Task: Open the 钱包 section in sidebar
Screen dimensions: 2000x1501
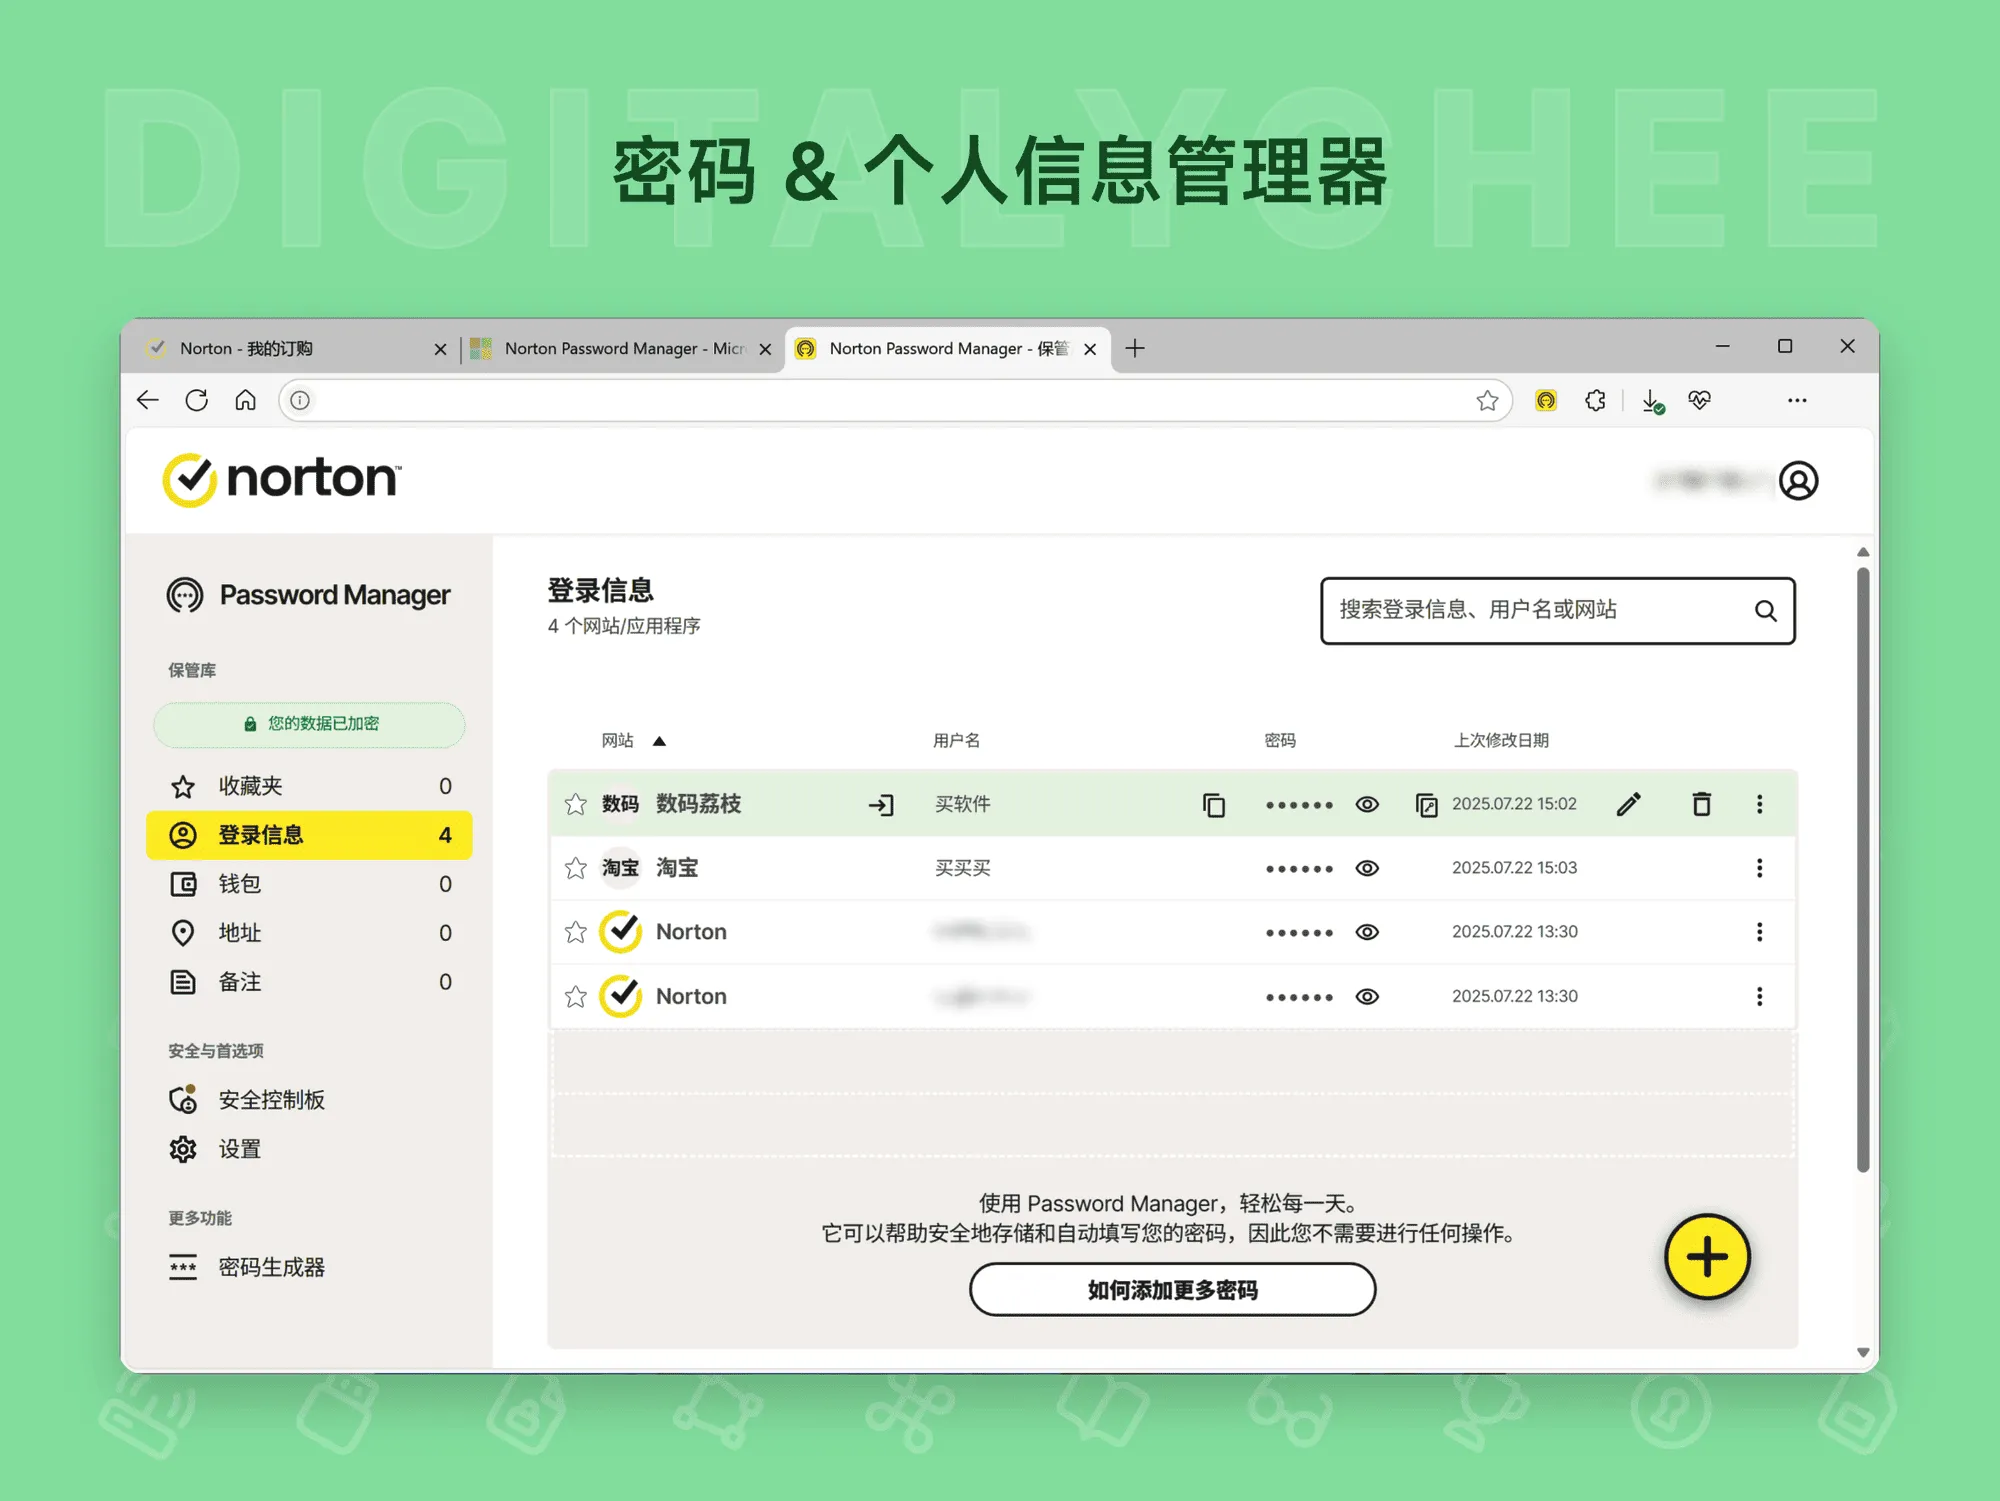Action: (238, 884)
